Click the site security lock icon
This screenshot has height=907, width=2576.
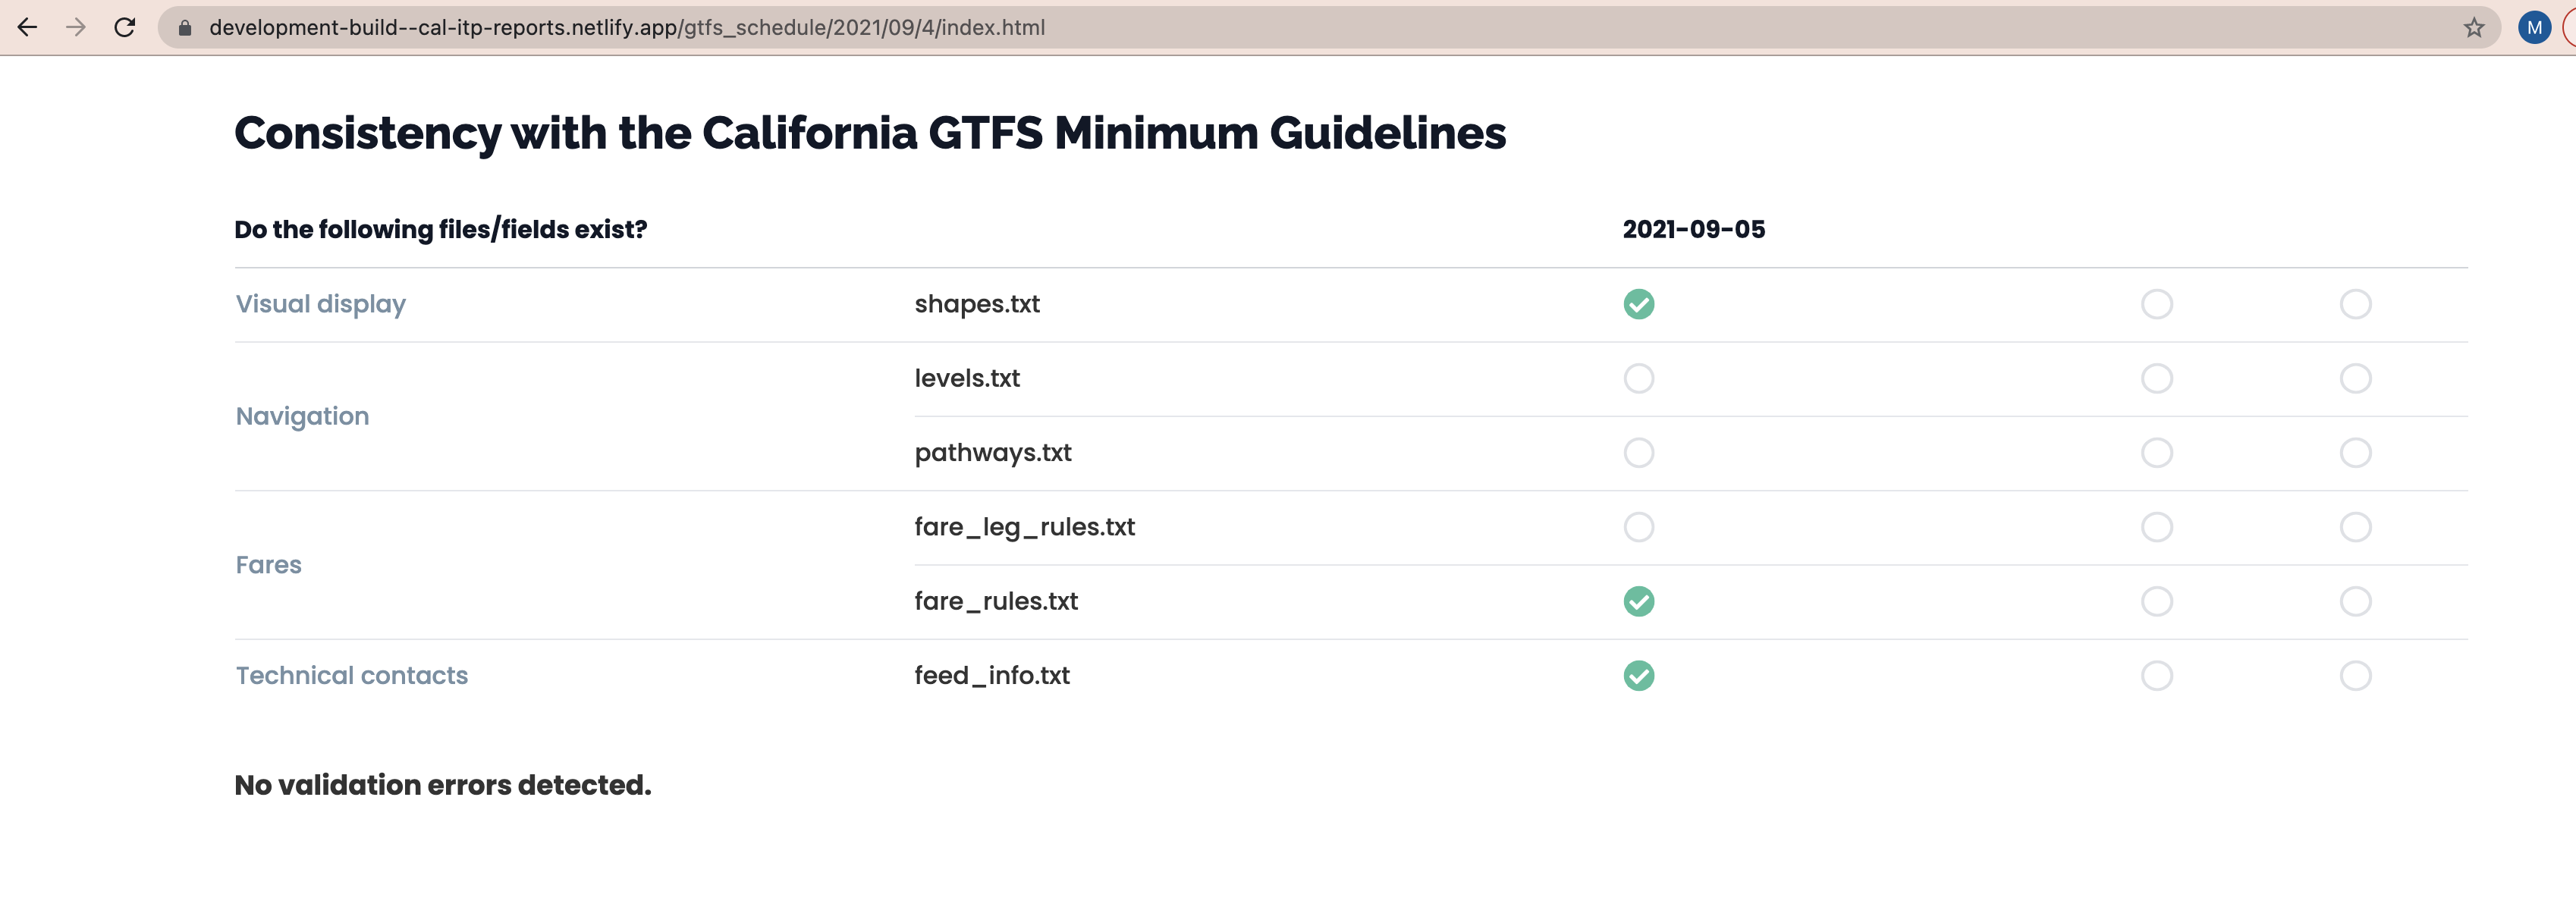pos(184,27)
